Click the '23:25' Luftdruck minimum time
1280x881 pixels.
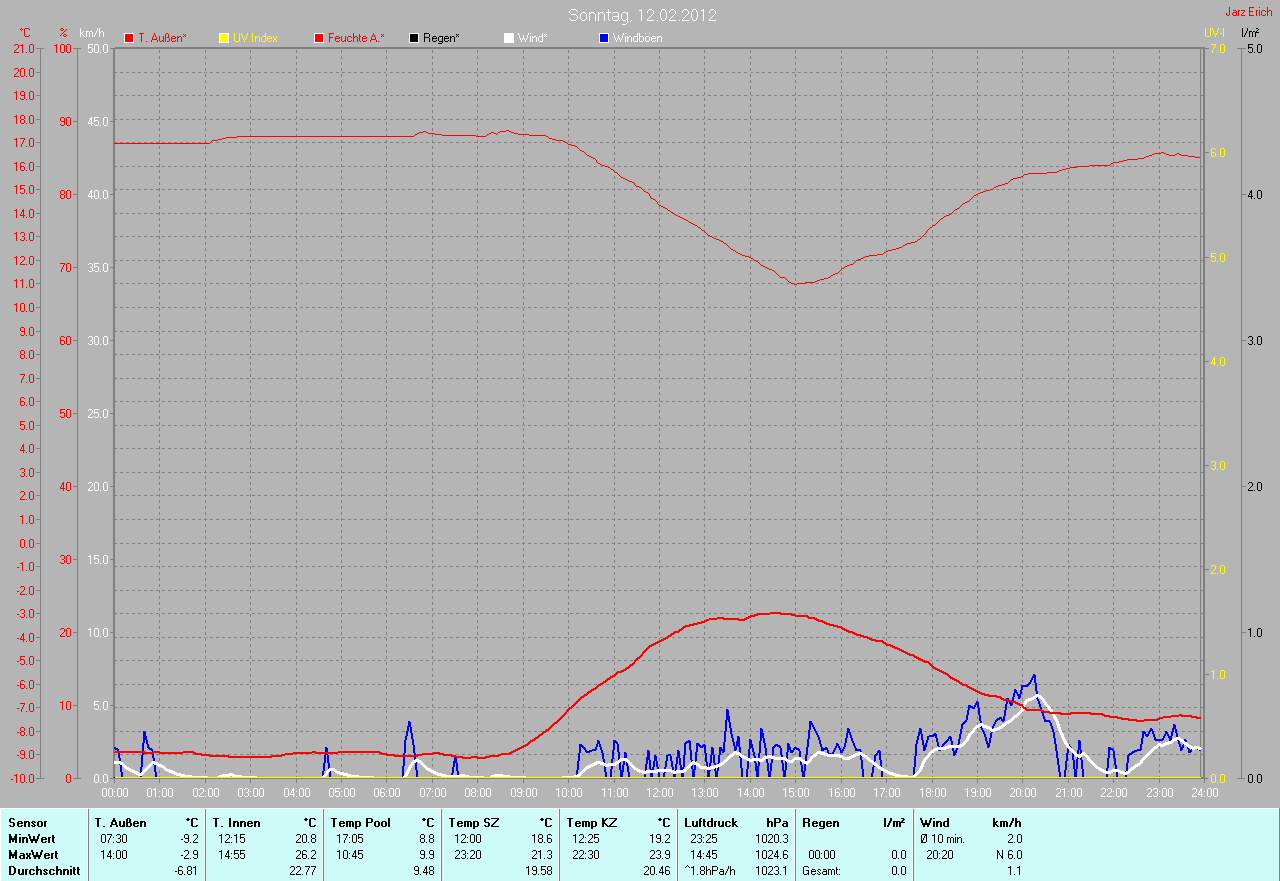point(704,839)
